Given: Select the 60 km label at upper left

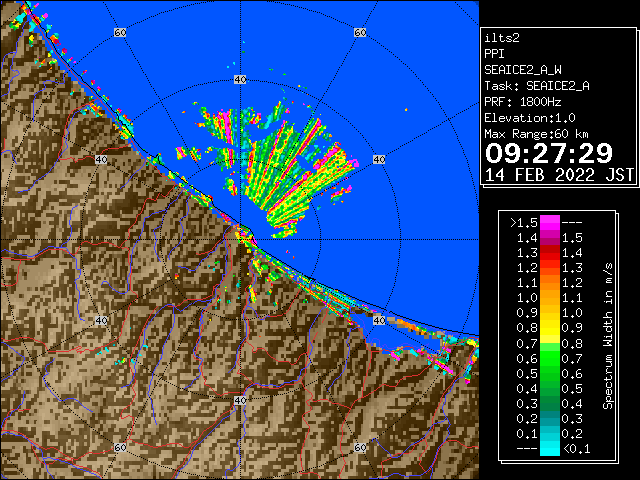Looking at the screenshot, I should coord(120,32).
